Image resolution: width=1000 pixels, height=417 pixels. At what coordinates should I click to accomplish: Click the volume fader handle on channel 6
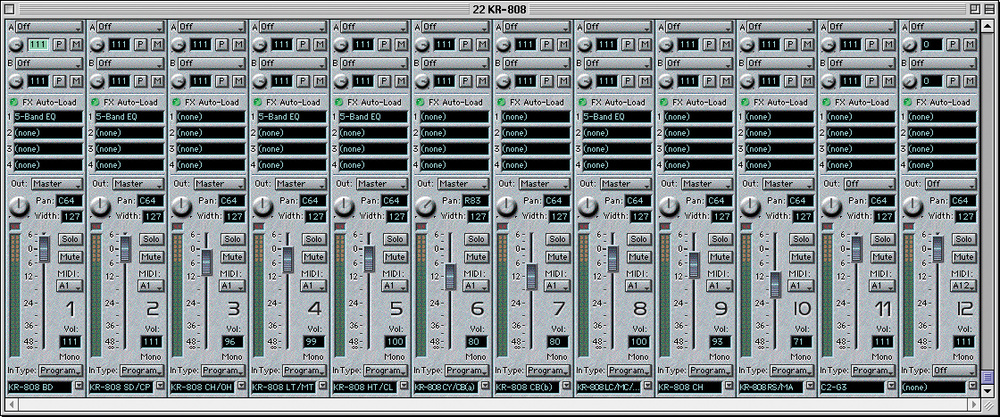pos(451,276)
